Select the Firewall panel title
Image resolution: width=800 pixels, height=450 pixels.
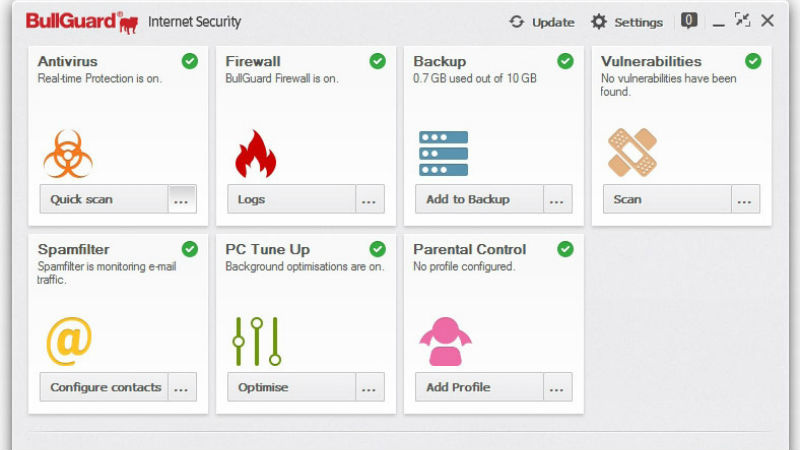pos(253,61)
